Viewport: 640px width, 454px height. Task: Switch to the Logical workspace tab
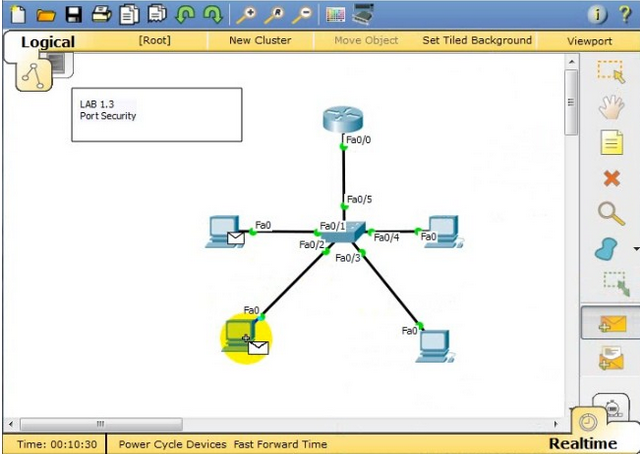[x=48, y=42]
